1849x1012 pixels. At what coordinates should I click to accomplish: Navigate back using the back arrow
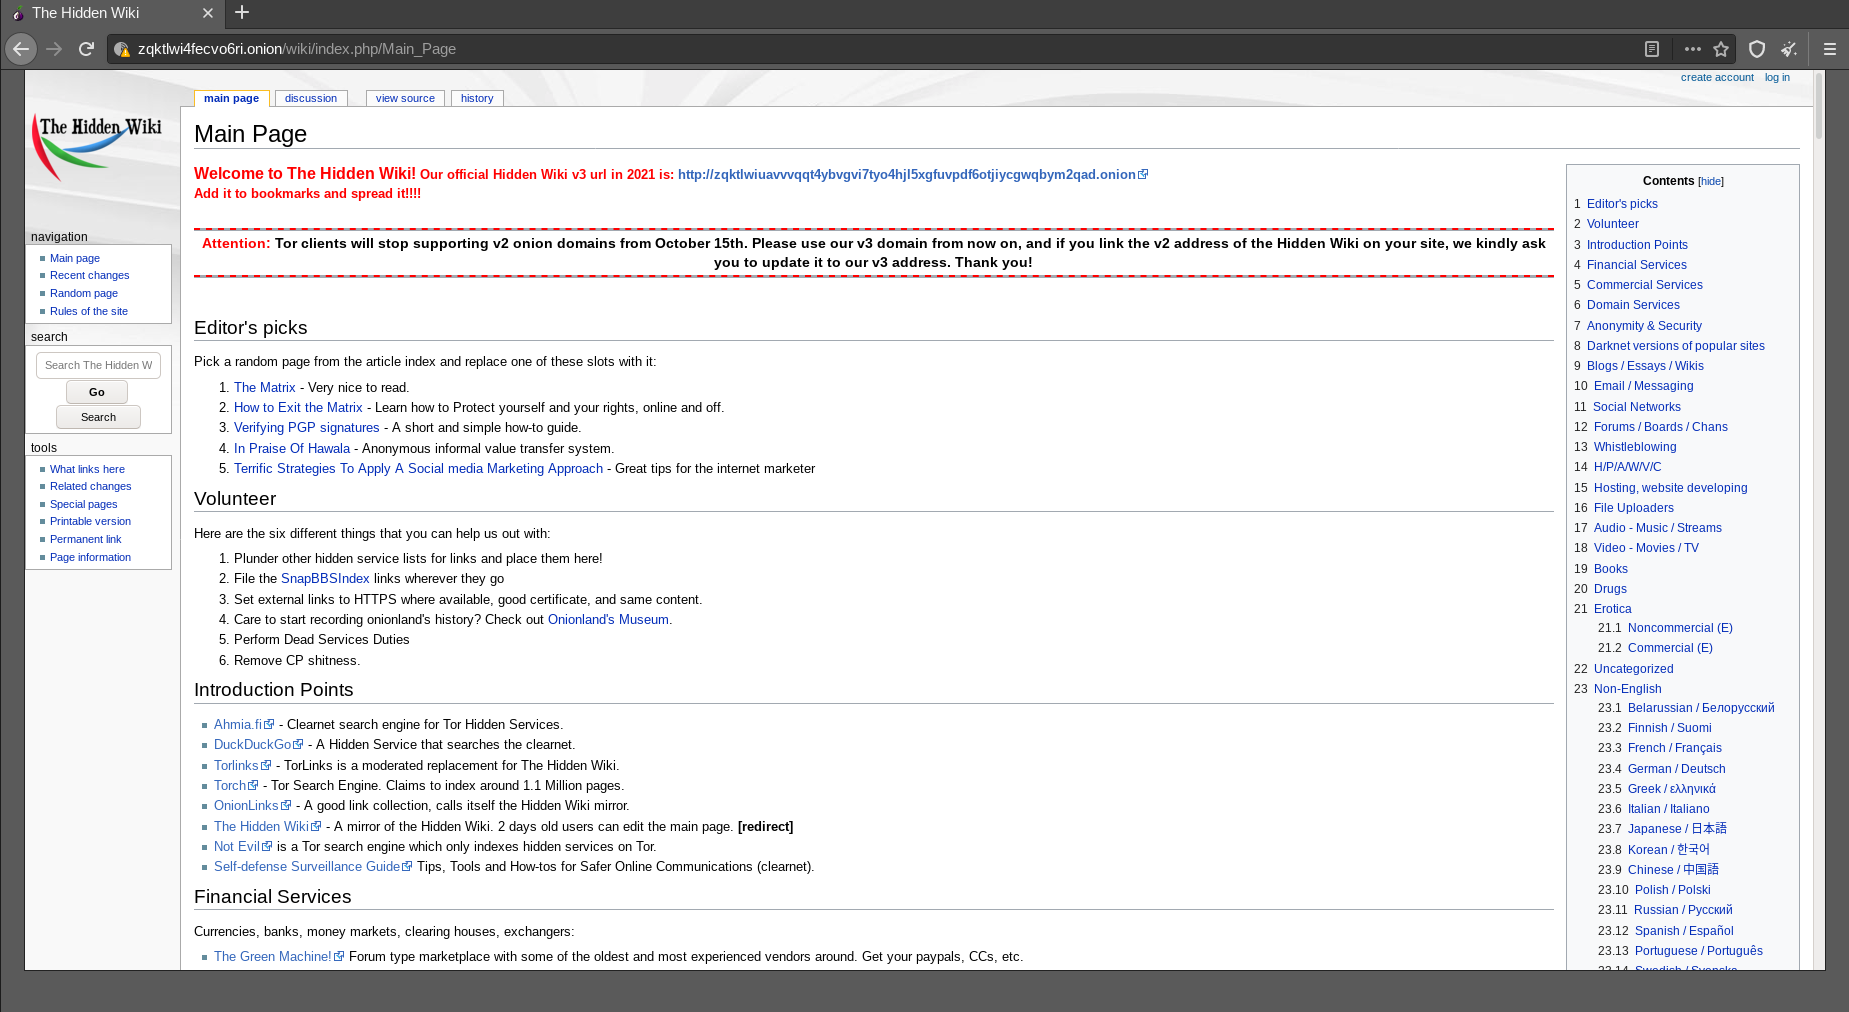point(20,48)
